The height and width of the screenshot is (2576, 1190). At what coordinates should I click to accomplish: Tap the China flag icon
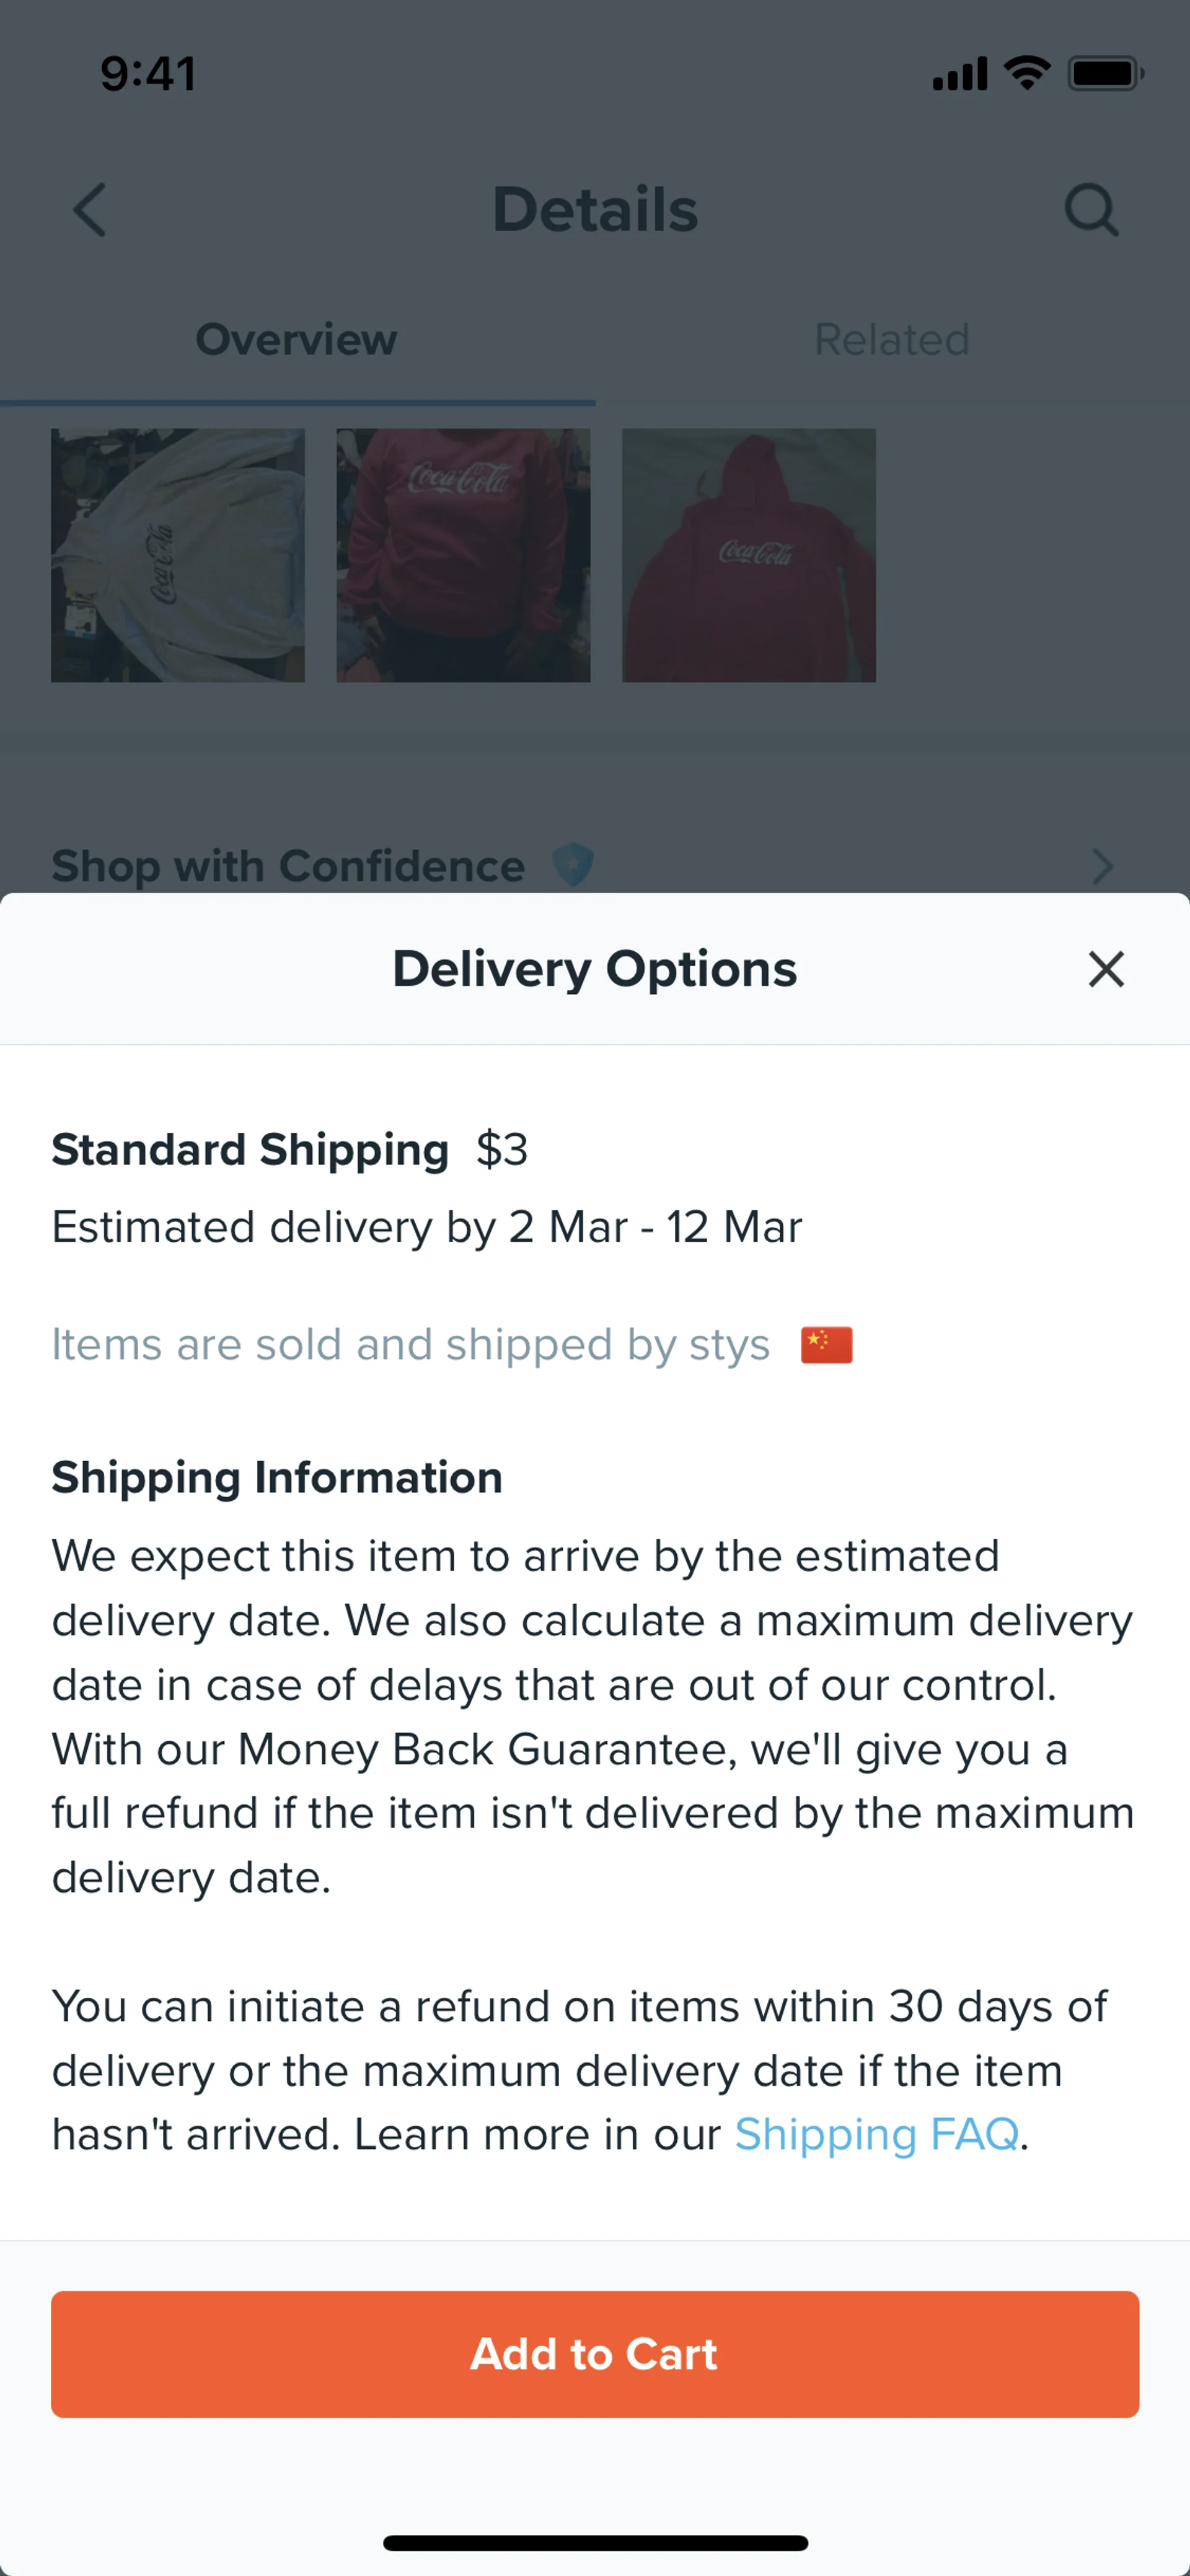[826, 1345]
